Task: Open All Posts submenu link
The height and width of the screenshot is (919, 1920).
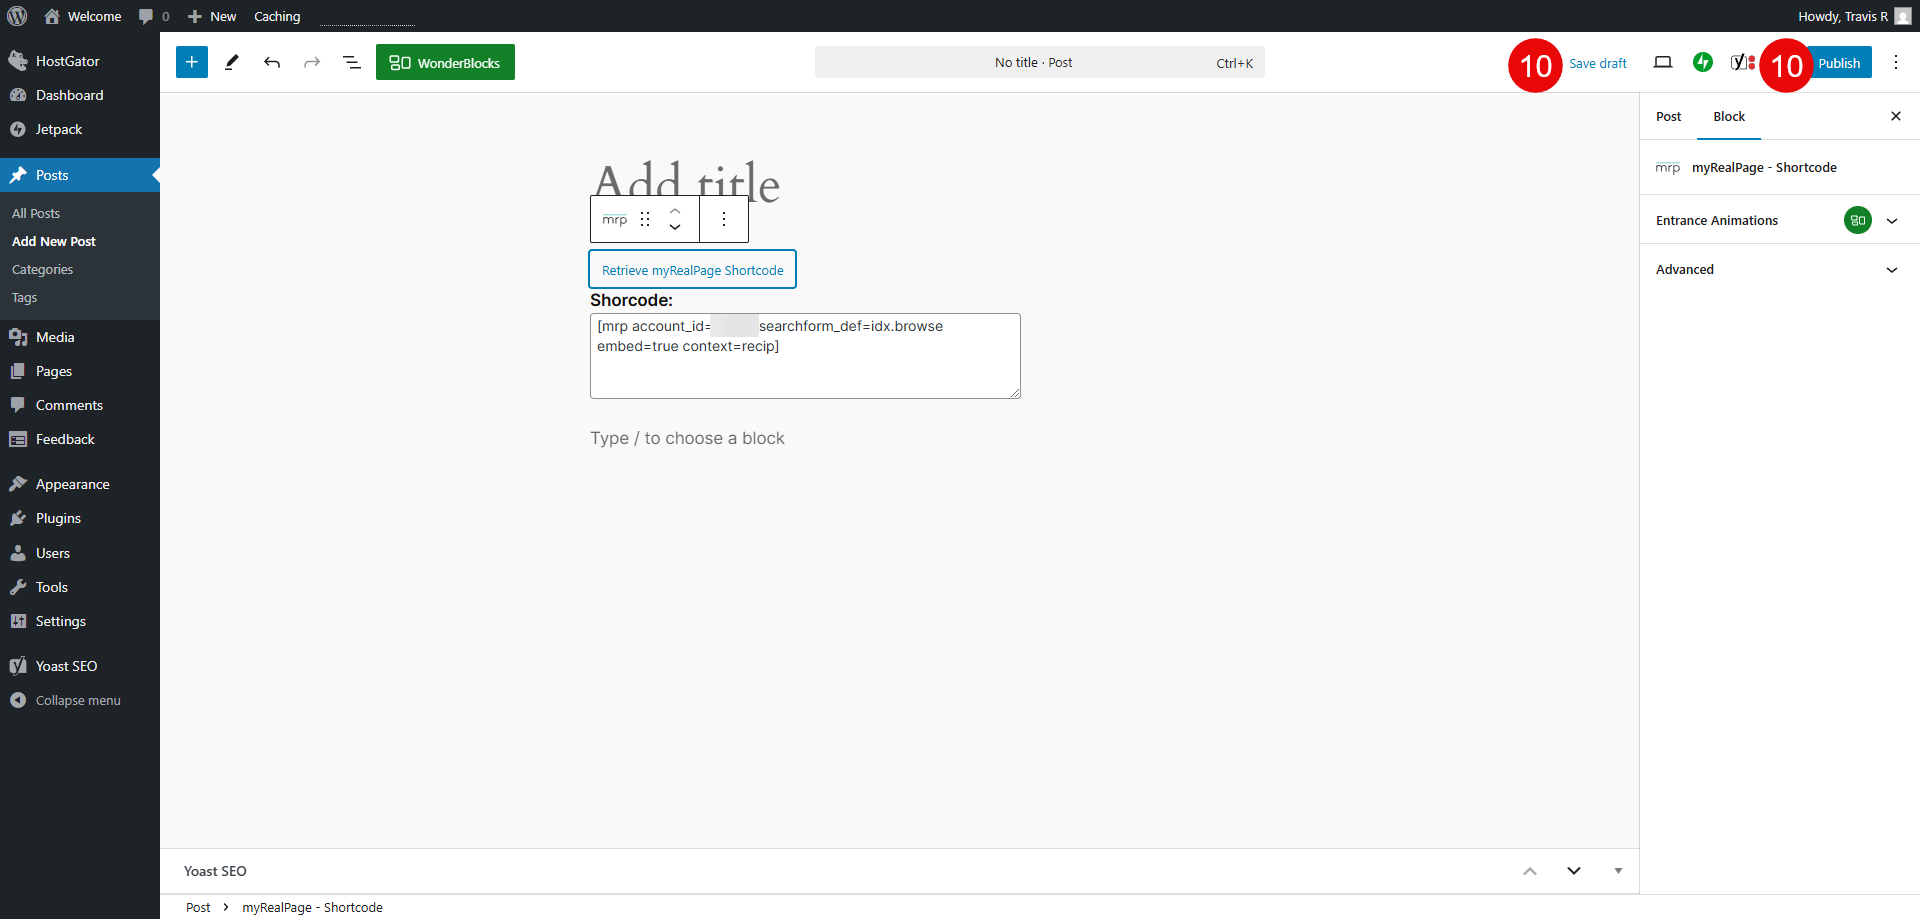Action: point(36,213)
